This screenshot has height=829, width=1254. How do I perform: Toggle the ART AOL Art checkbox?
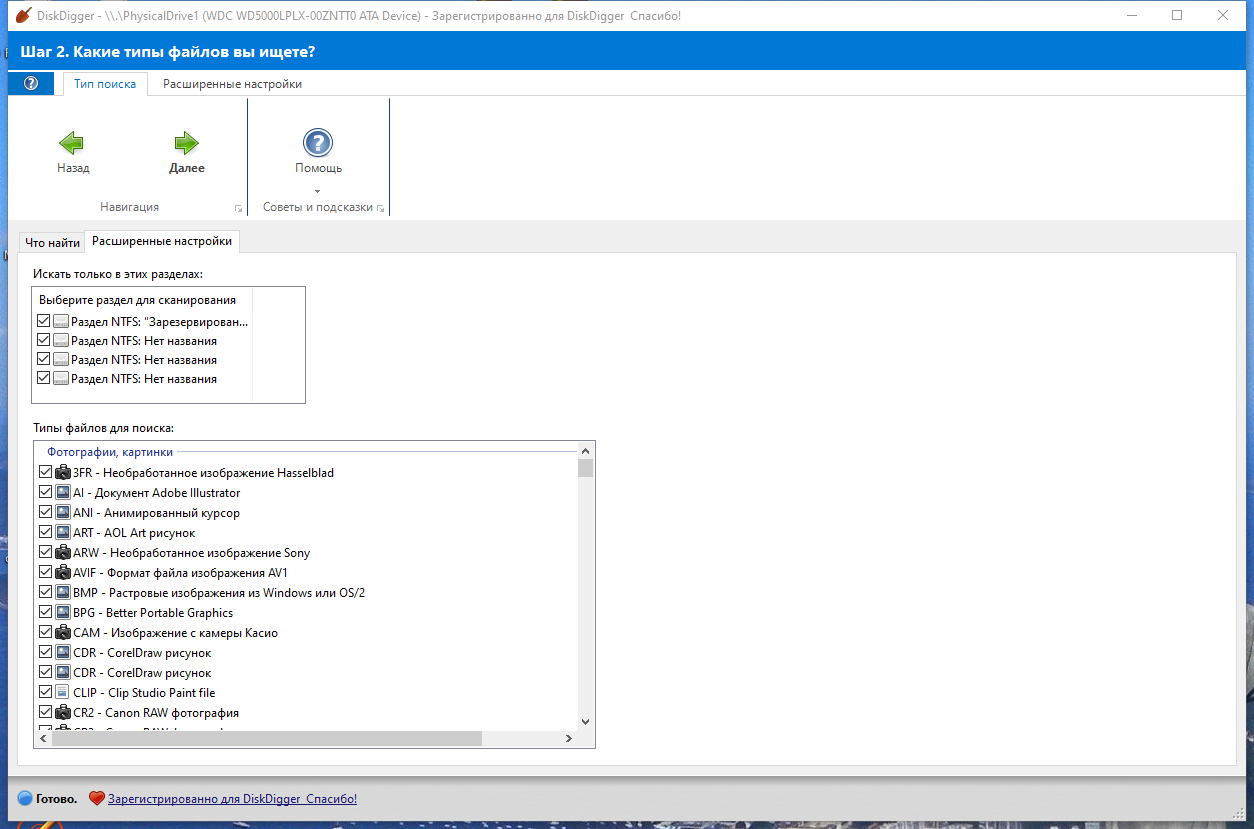[x=45, y=532]
